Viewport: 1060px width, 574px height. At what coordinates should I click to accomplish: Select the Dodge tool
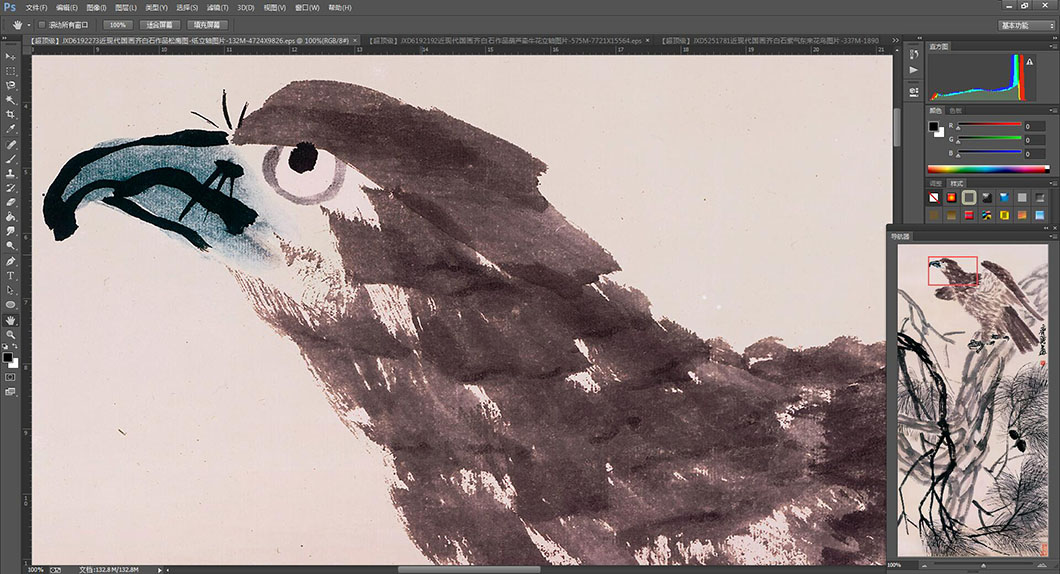click(x=10, y=246)
